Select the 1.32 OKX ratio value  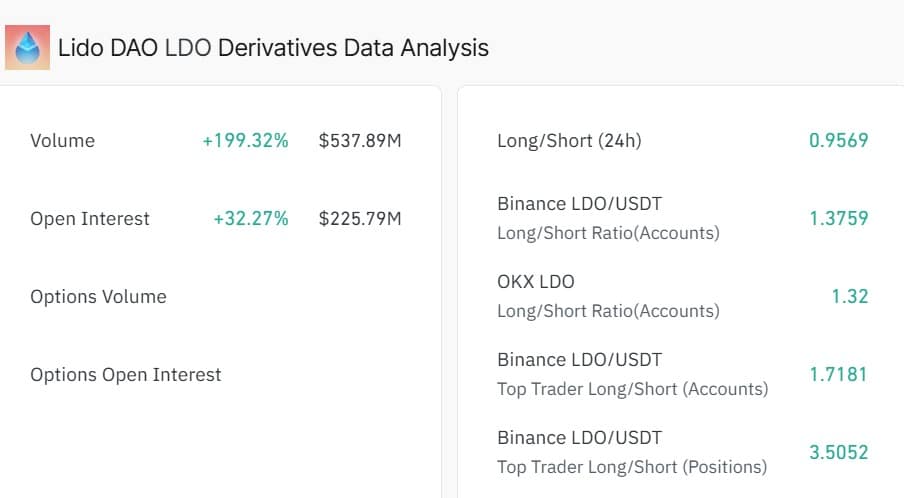[x=850, y=296]
